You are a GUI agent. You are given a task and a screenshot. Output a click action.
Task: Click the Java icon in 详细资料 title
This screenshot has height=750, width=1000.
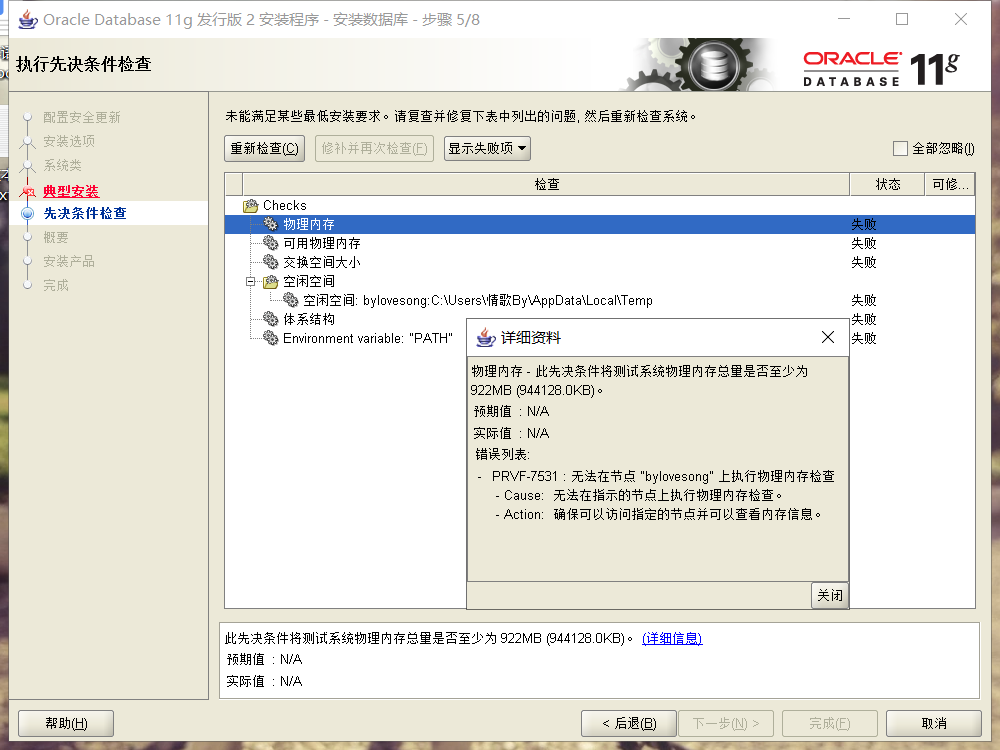pos(486,337)
